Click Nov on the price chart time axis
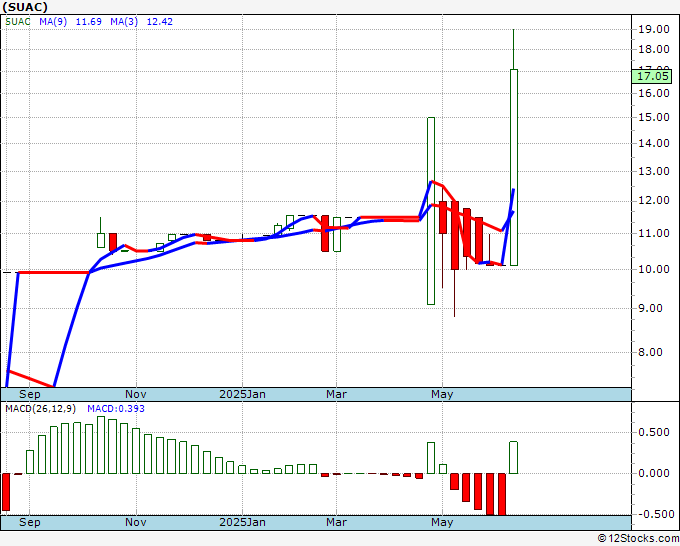Screen dimensions: 680x546 coord(136,394)
